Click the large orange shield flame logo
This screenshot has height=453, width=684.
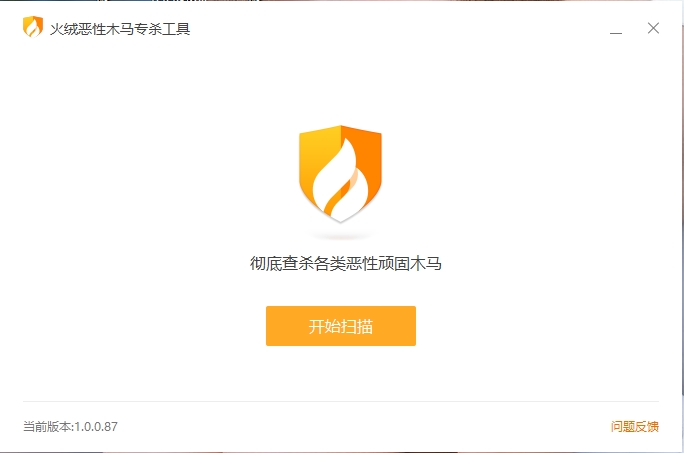tap(340, 174)
